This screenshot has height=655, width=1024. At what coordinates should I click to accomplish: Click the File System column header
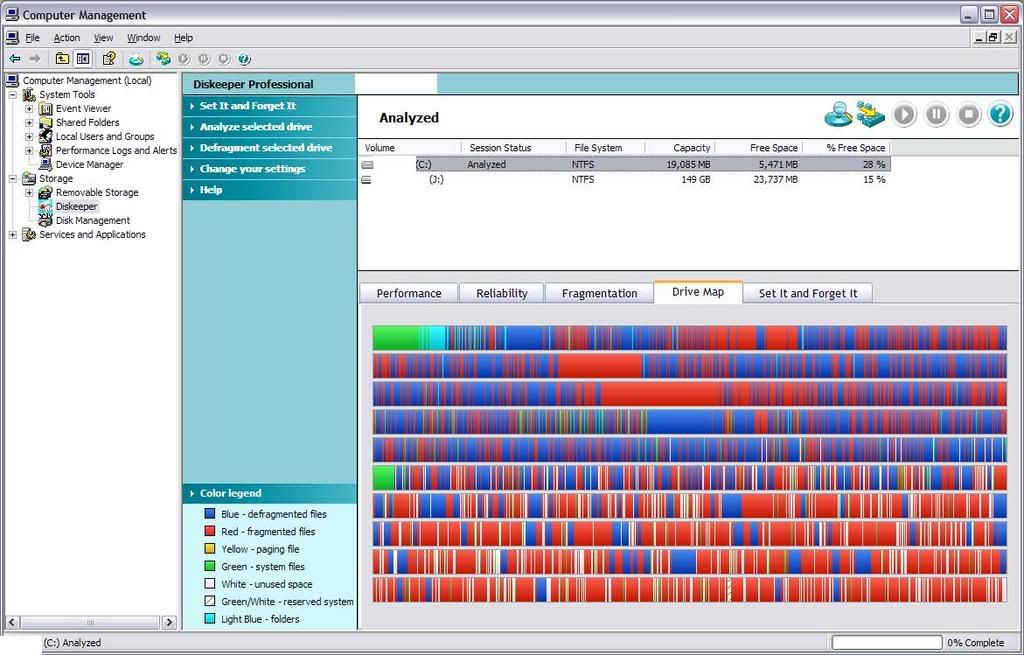coord(605,148)
